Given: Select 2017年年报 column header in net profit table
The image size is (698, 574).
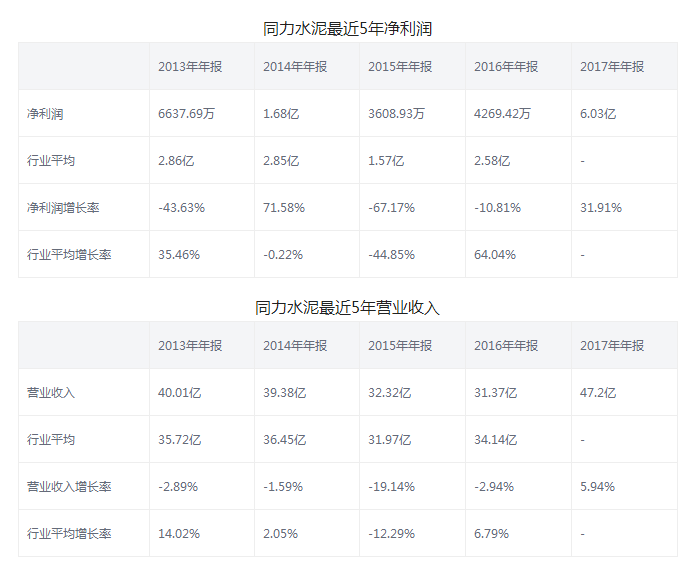Looking at the screenshot, I should (x=612, y=67).
